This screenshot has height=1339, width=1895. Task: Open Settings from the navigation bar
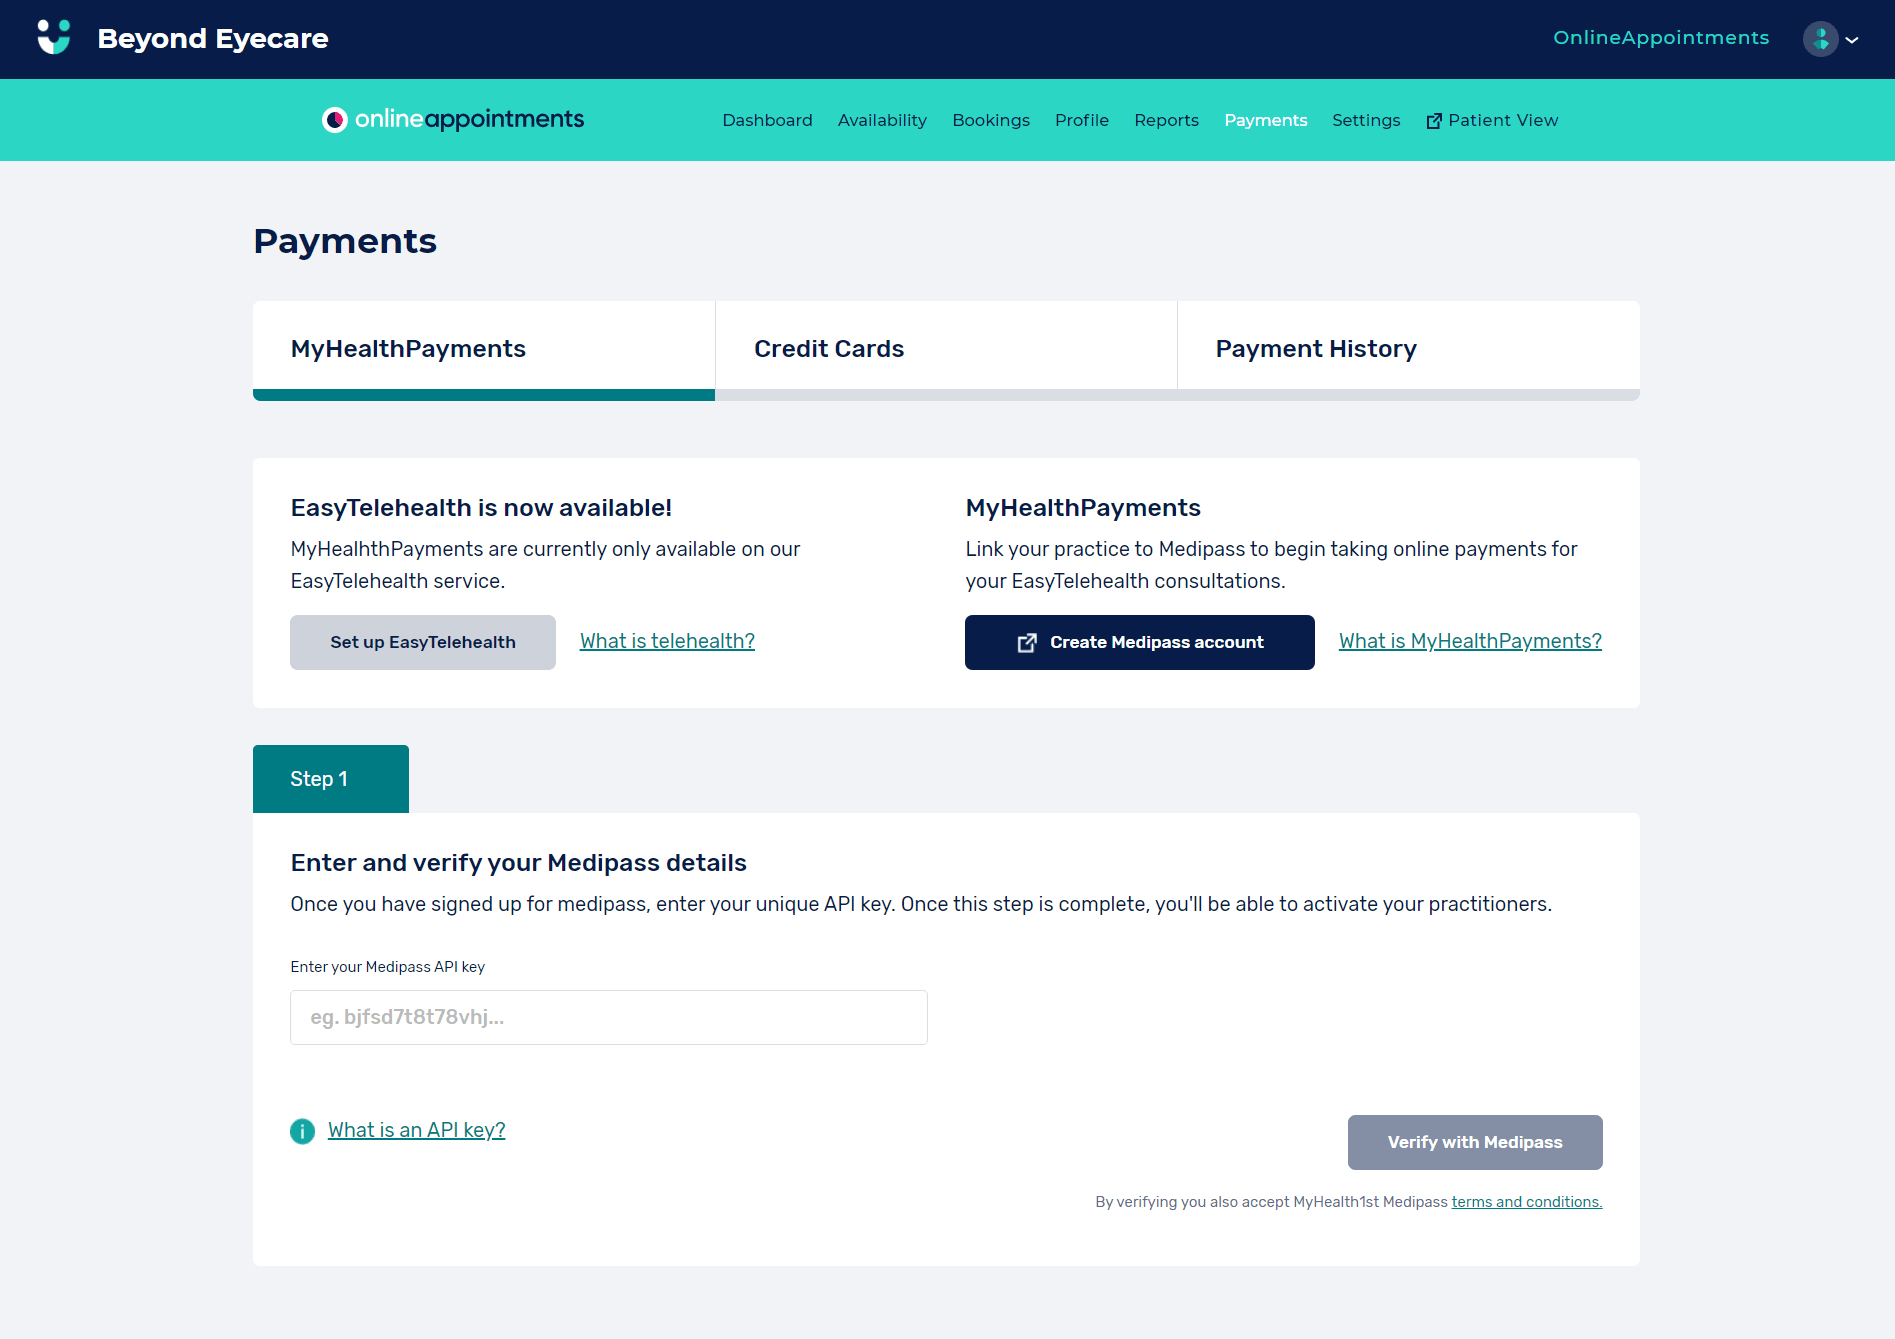tap(1365, 120)
